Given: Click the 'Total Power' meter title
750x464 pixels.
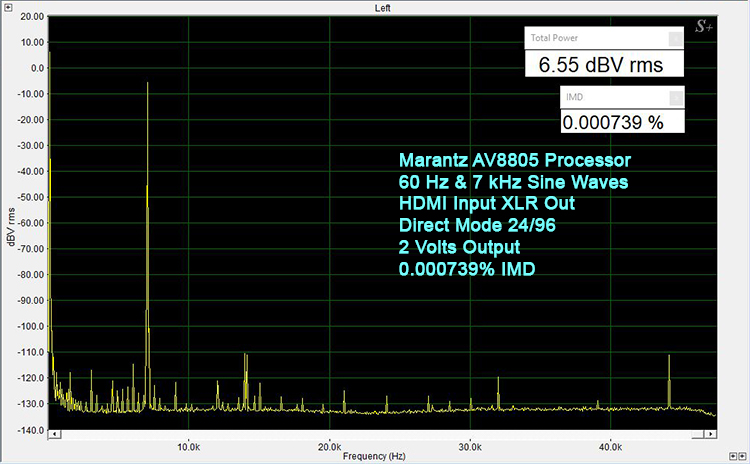Looking at the screenshot, I should [554, 38].
